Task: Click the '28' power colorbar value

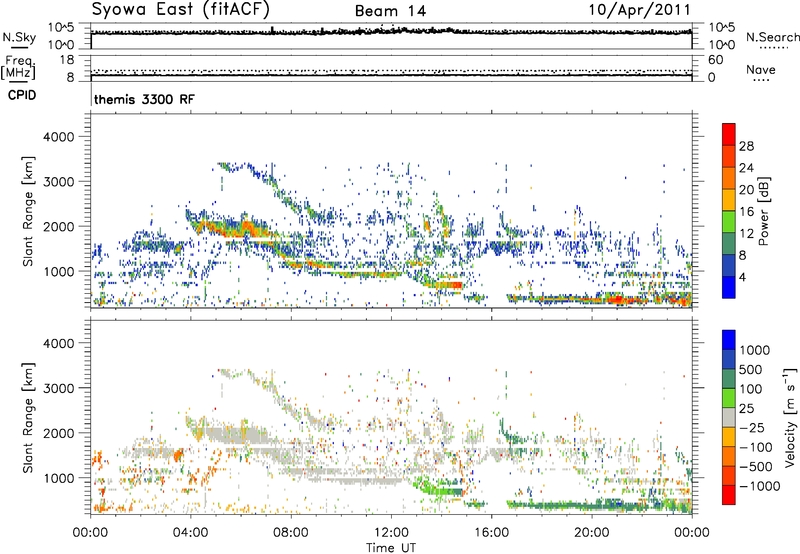Action: [x=746, y=146]
